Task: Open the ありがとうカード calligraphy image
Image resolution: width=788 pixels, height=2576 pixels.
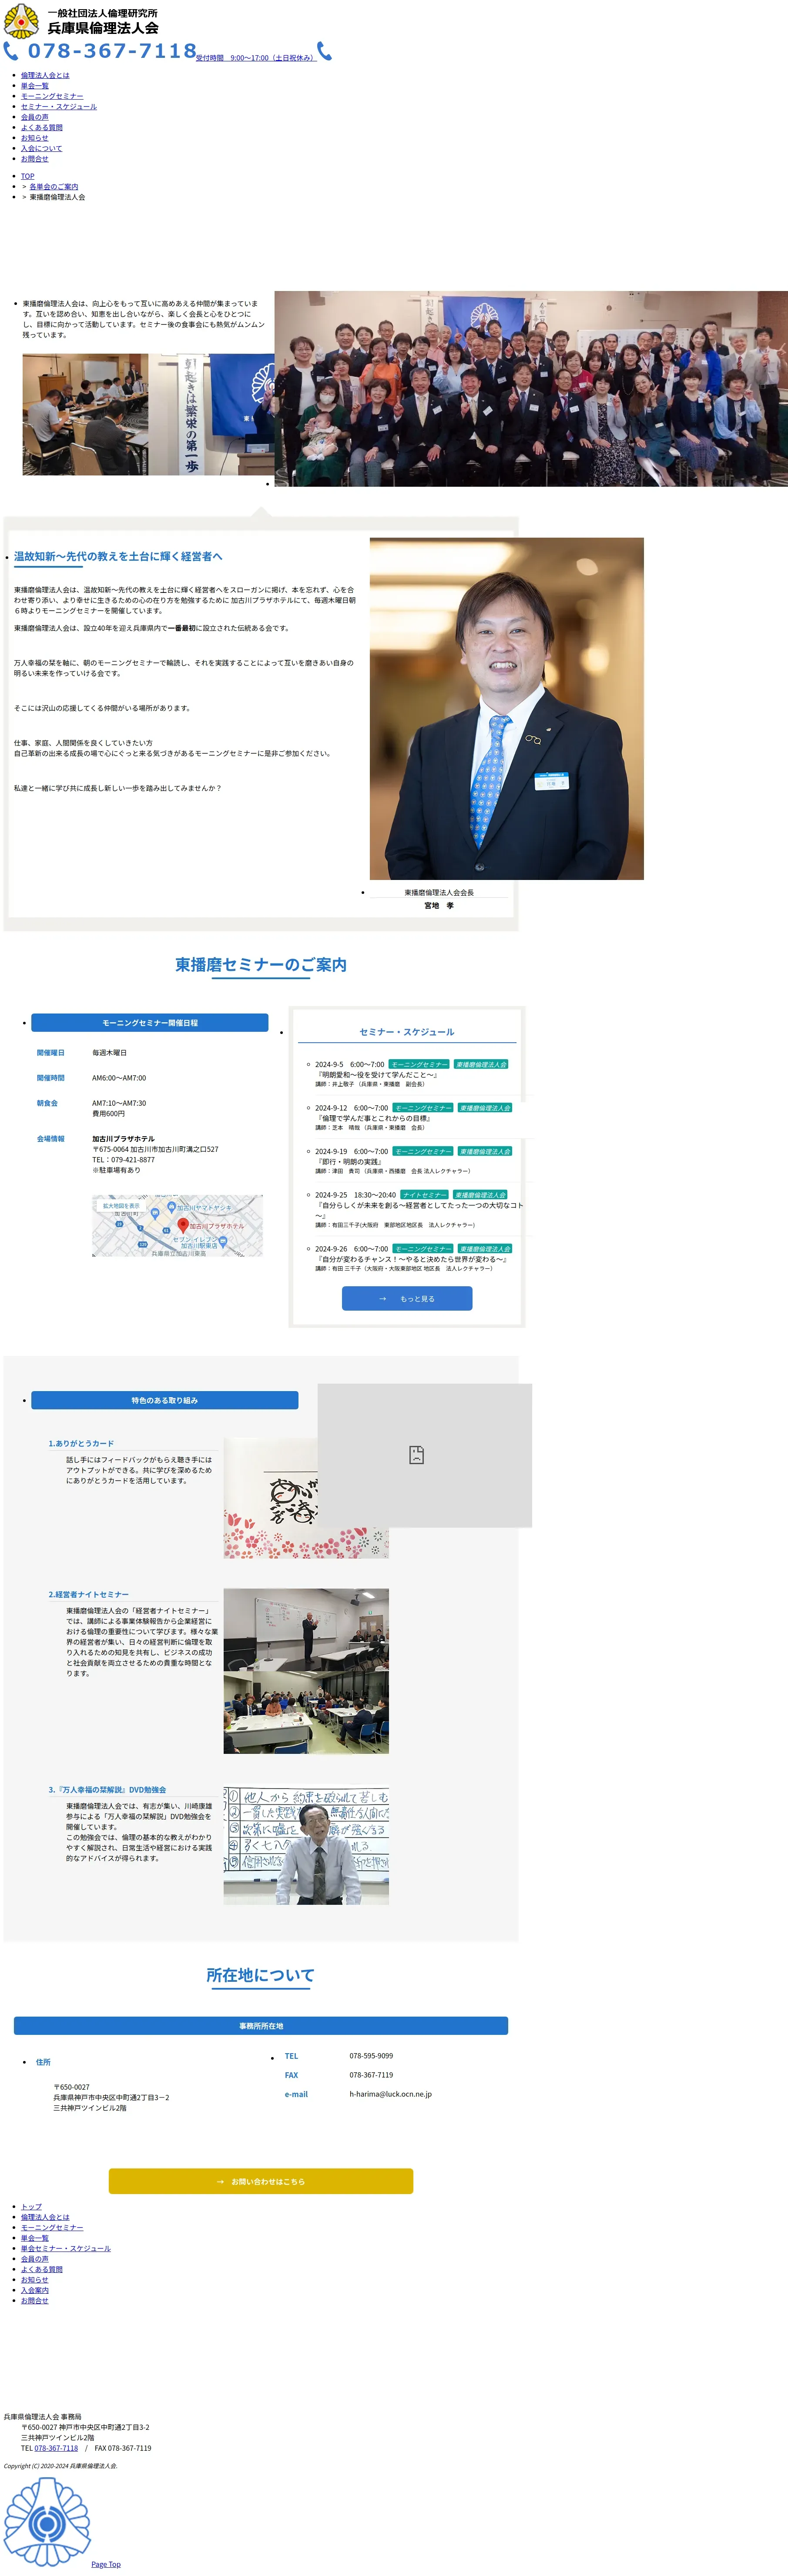Action: (x=306, y=1498)
